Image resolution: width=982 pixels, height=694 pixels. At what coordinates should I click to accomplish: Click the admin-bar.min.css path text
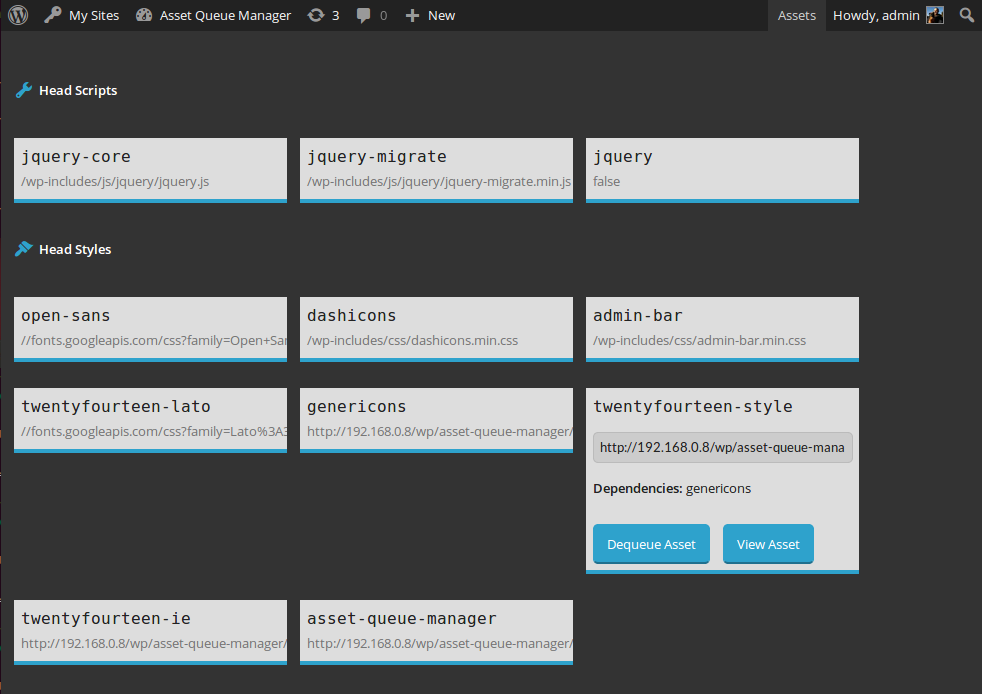click(700, 341)
